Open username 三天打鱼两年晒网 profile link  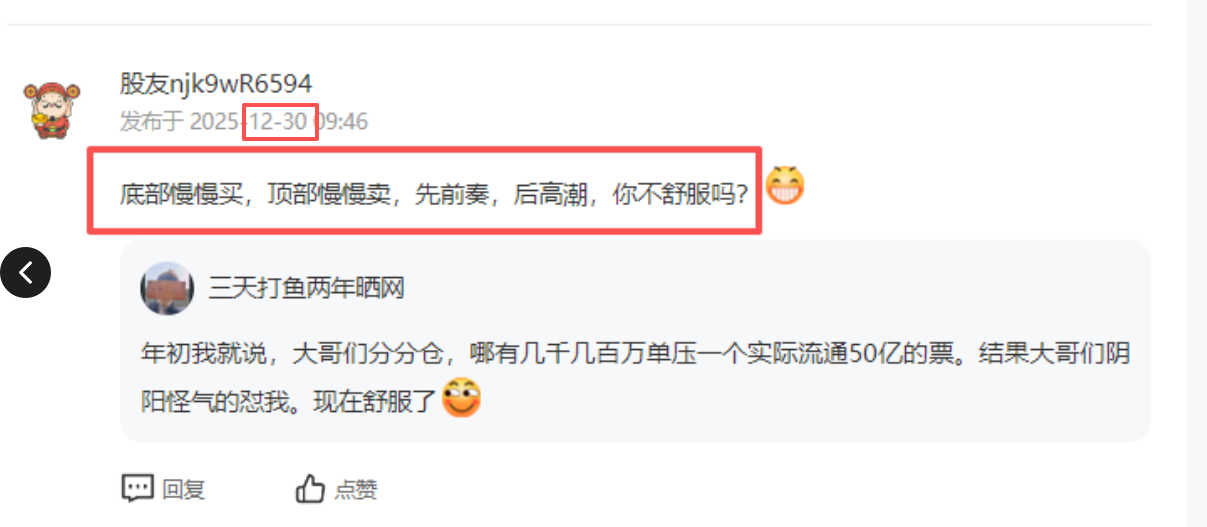(x=306, y=289)
